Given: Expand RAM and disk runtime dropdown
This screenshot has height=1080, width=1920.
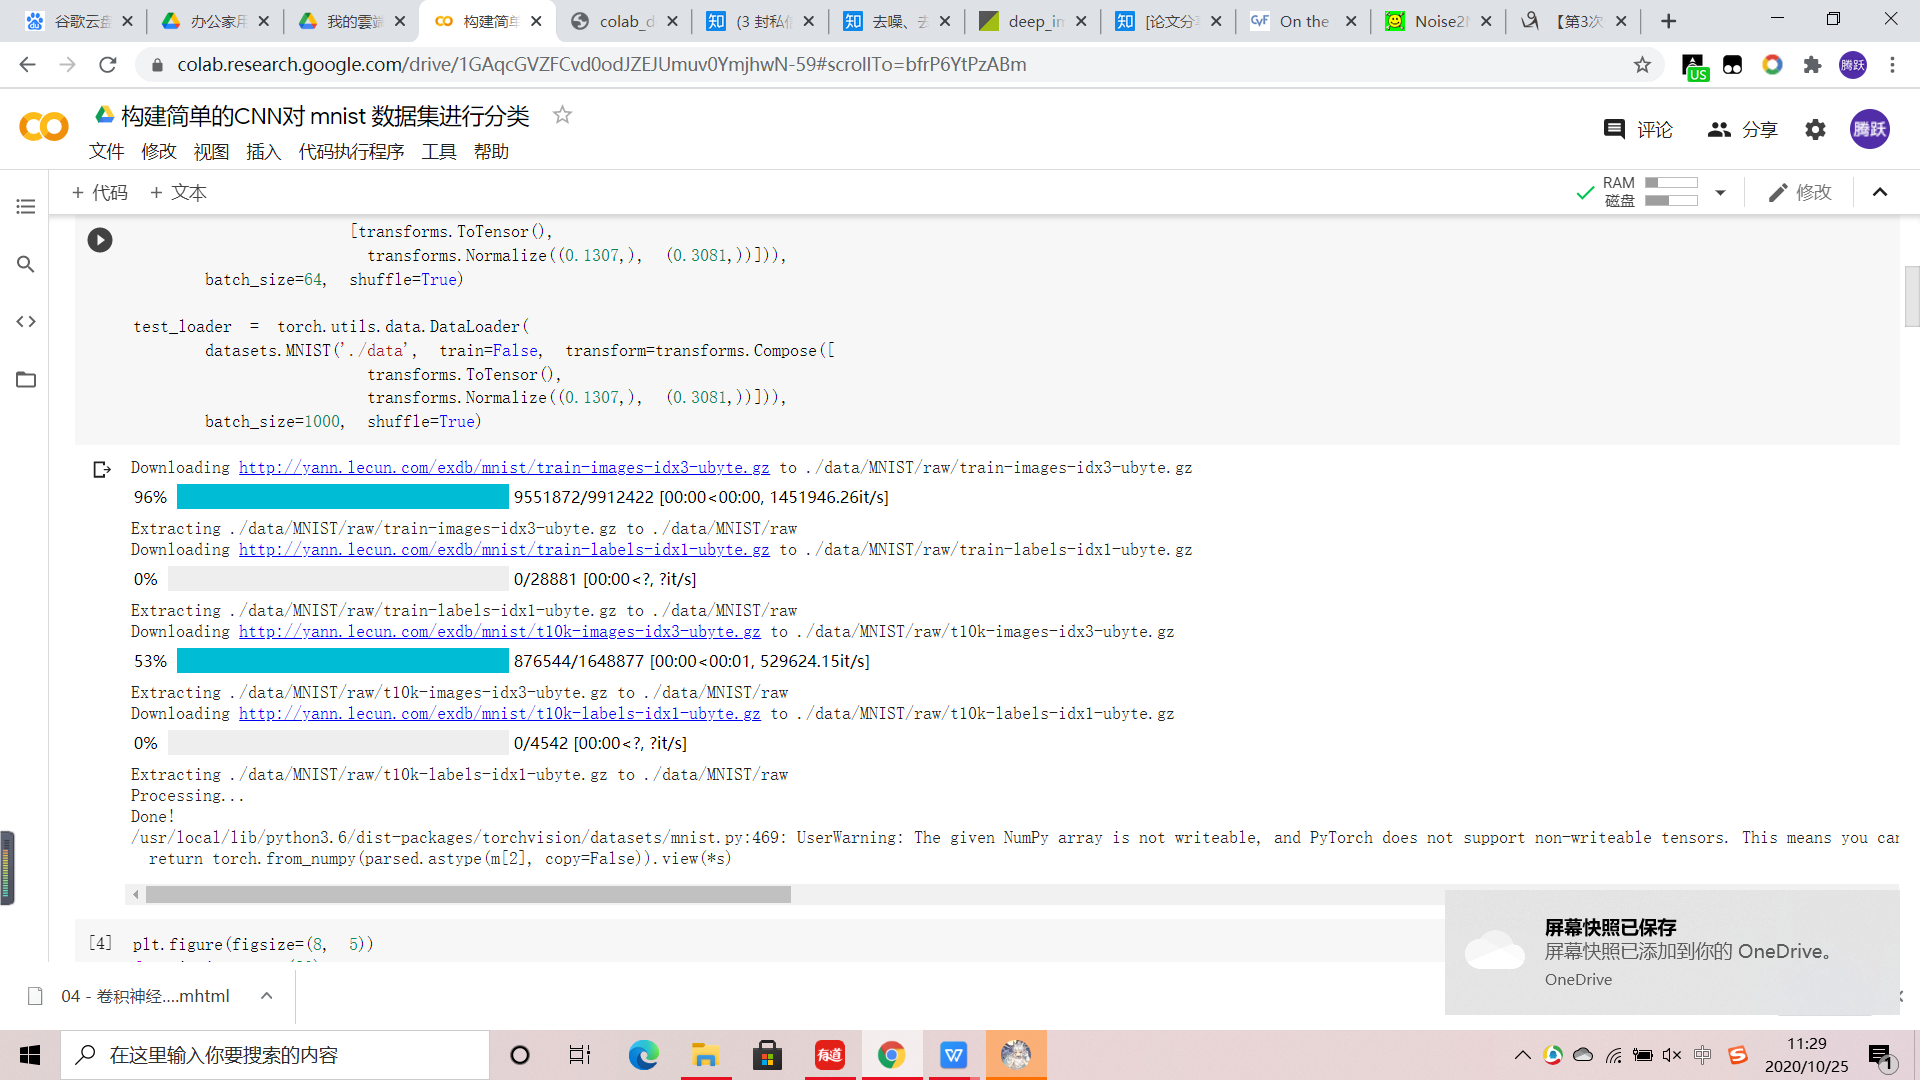Looking at the screenshot, I should [x=1720, y=193].
